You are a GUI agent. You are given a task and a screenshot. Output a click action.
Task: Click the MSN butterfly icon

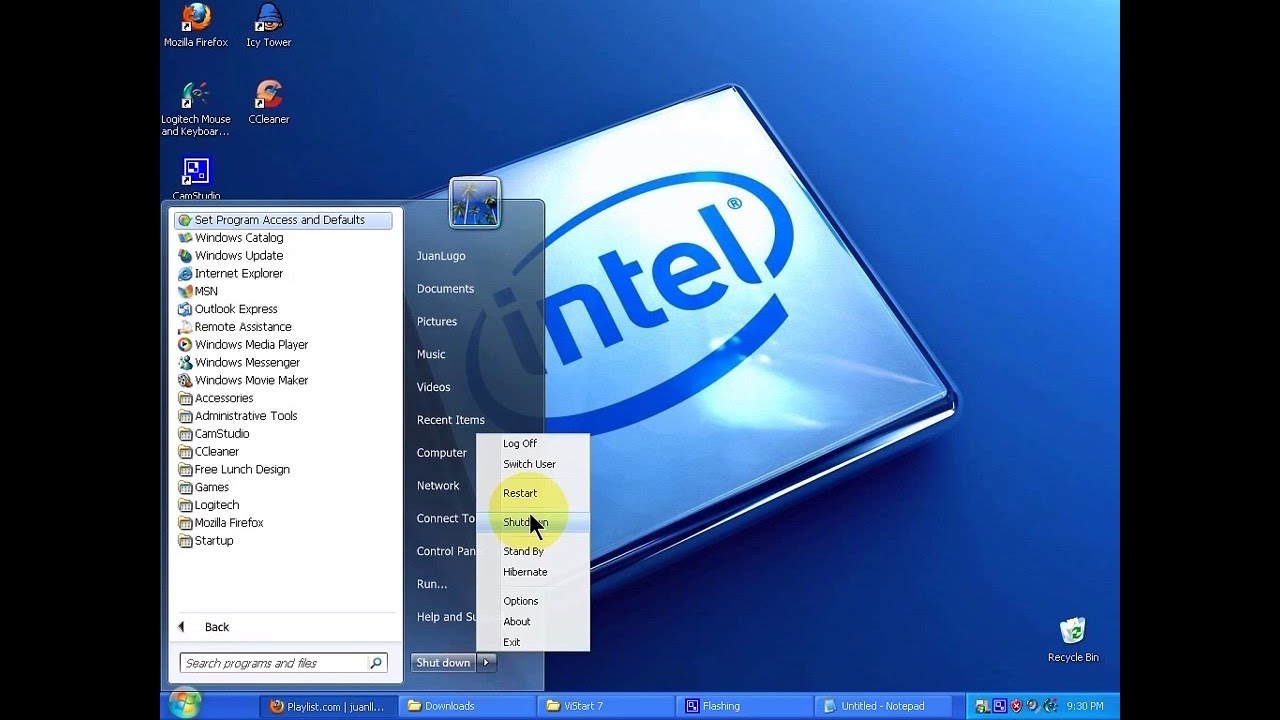click(185, 292)
